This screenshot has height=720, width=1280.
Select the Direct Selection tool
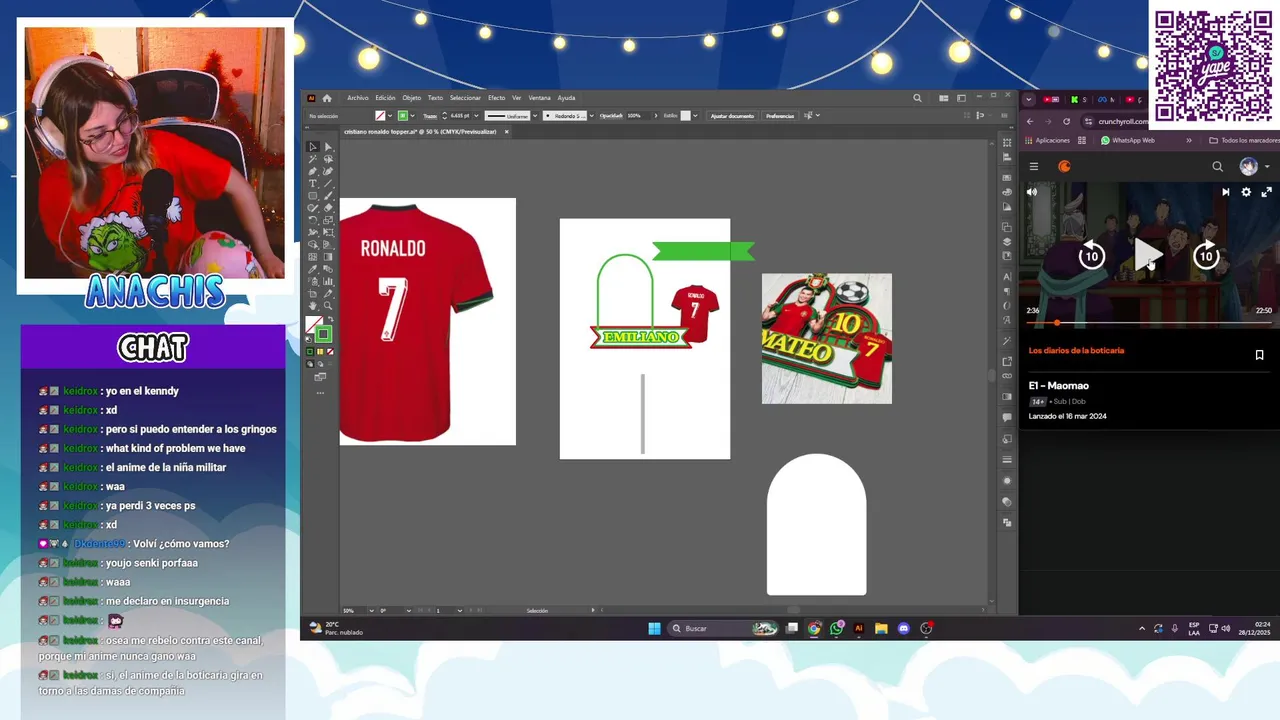pos(328,146)
